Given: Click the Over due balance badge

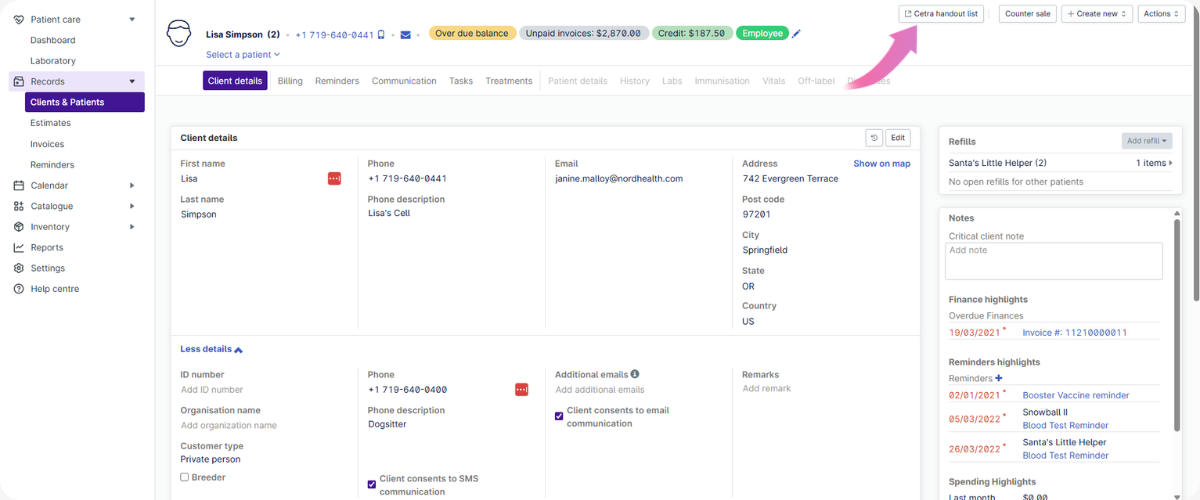Looking at the screenshot, I should coord(472,33).
